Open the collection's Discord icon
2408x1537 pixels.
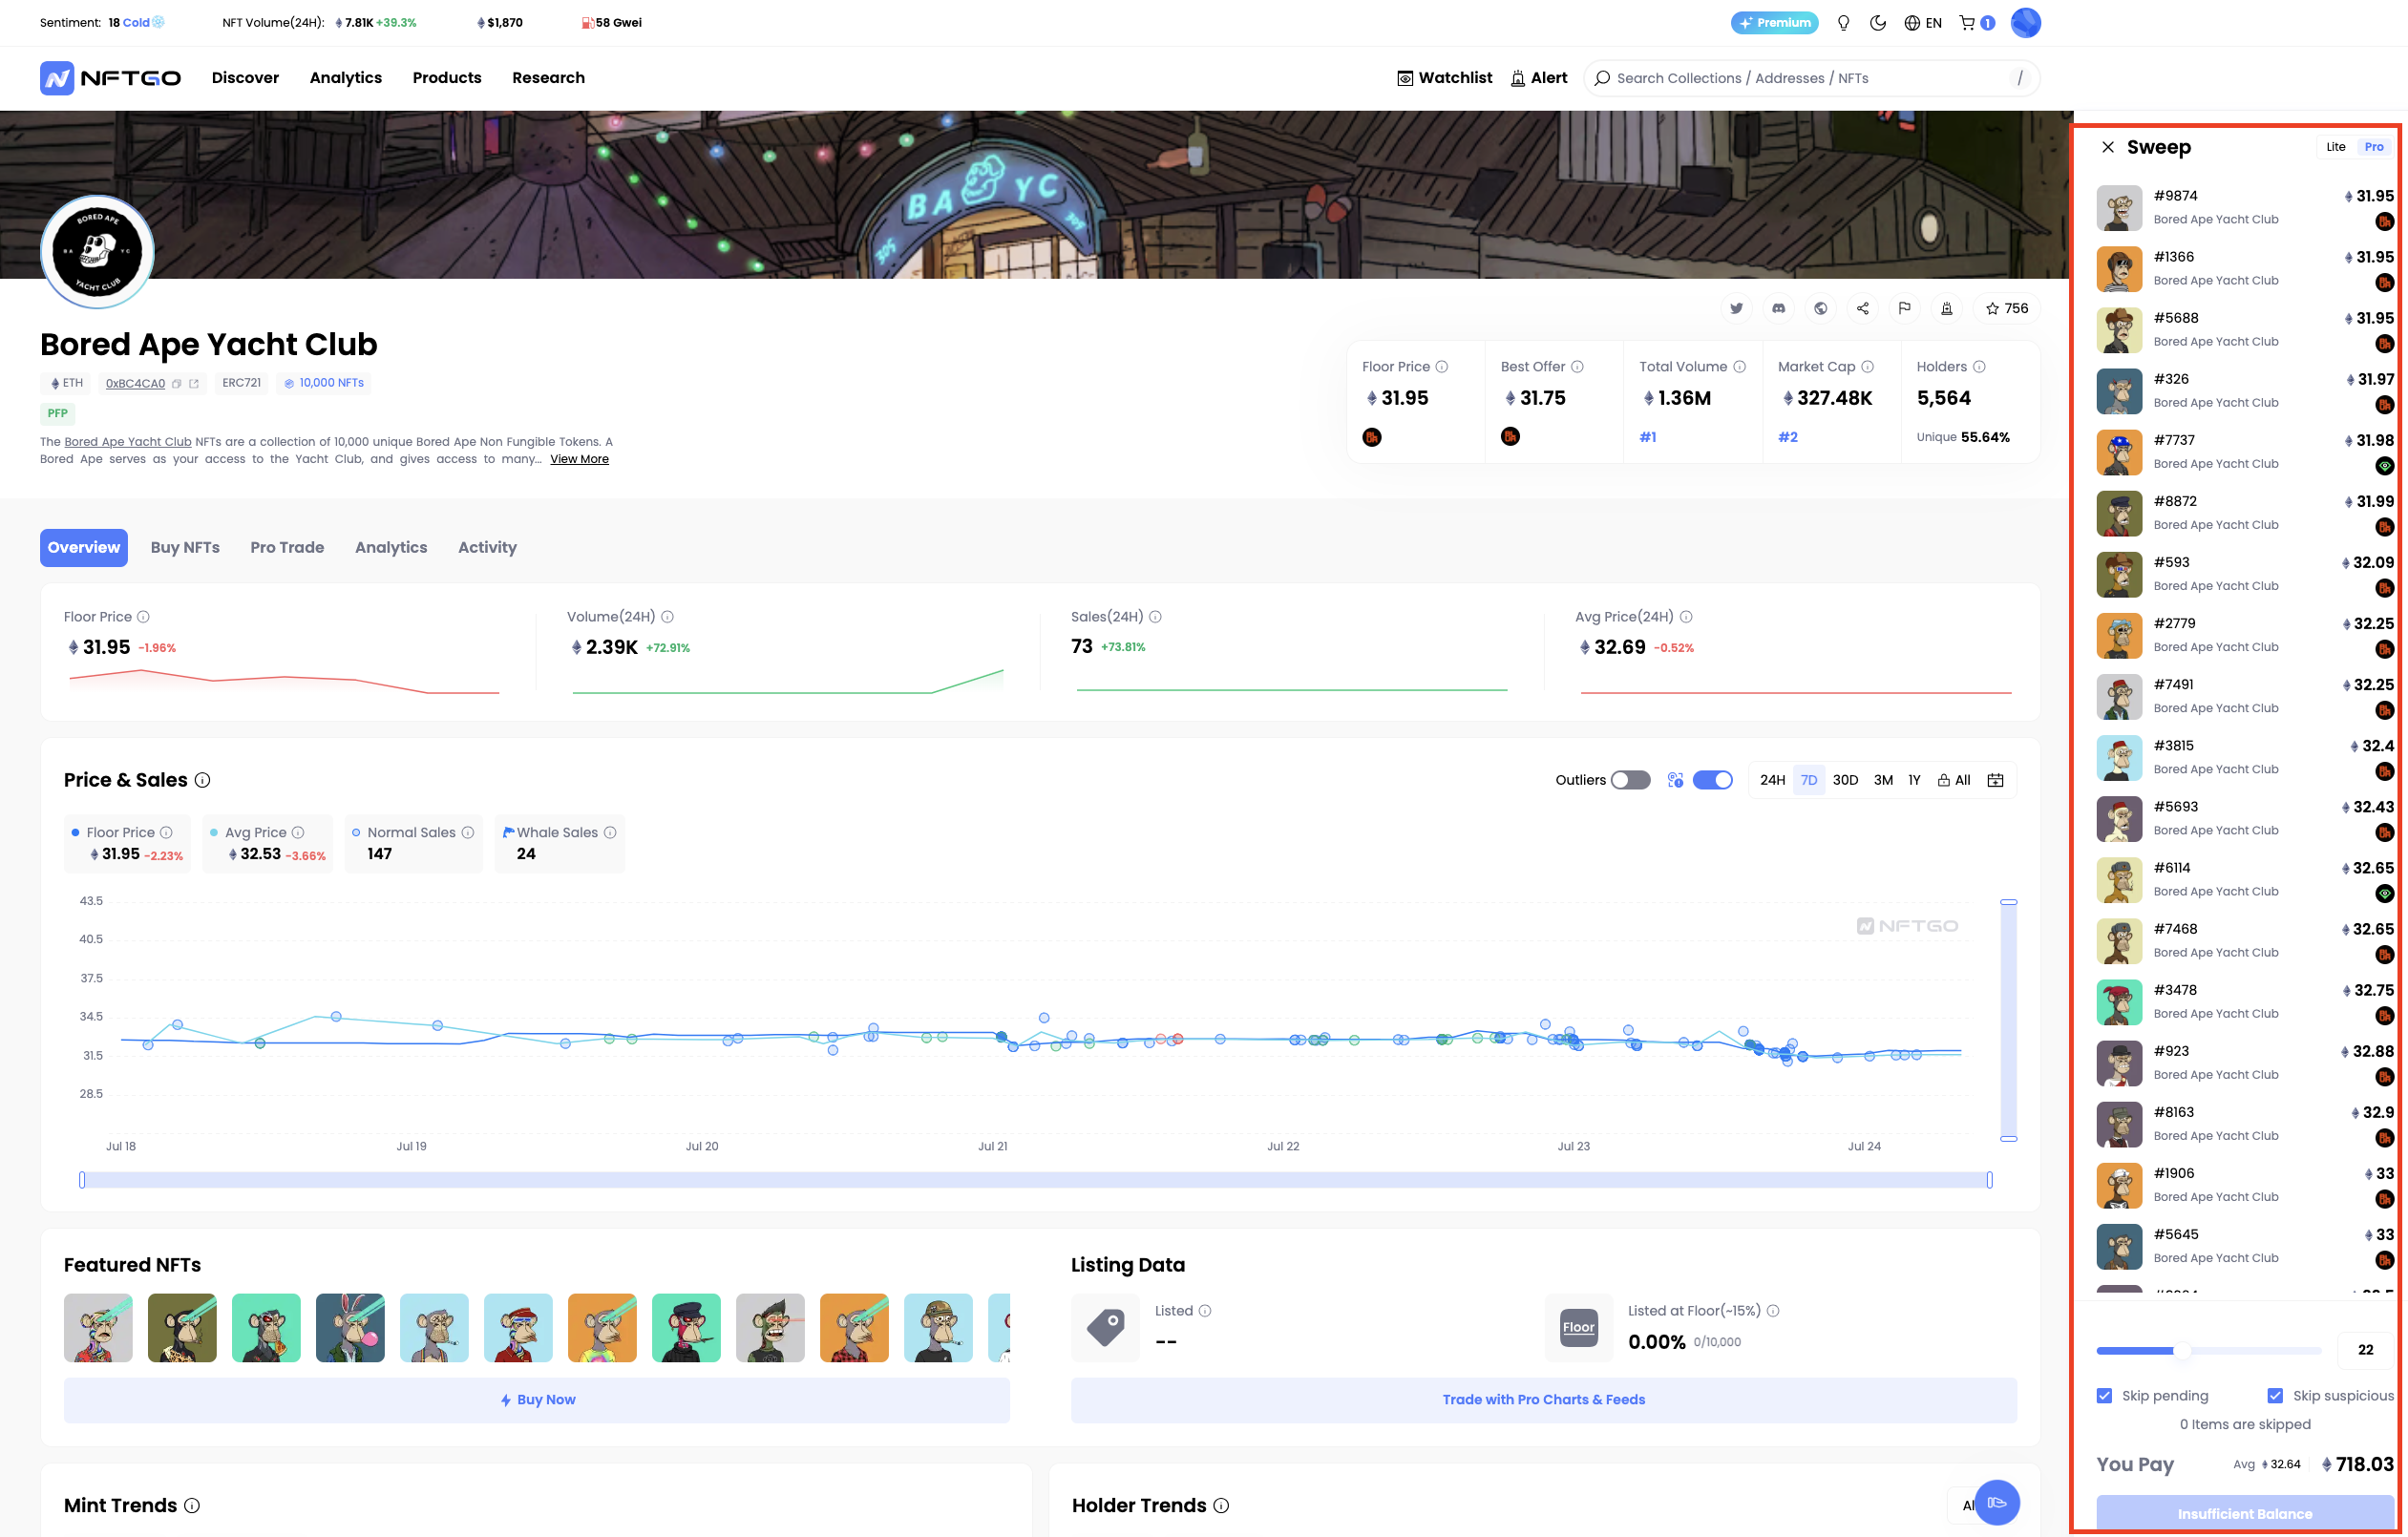(x=1778, y=308)
